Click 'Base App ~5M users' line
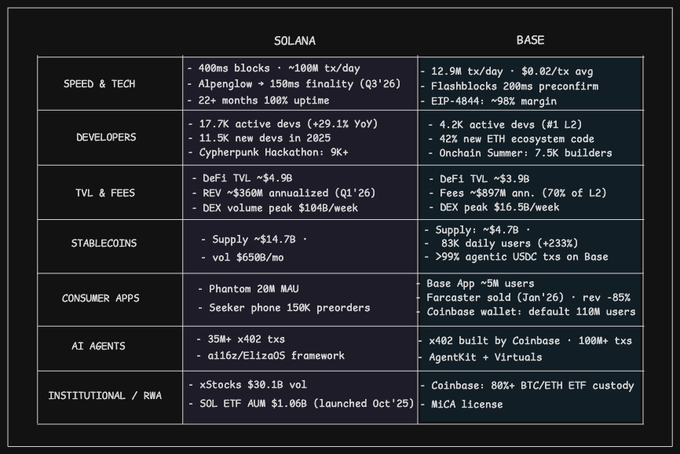 click(476, 284)
